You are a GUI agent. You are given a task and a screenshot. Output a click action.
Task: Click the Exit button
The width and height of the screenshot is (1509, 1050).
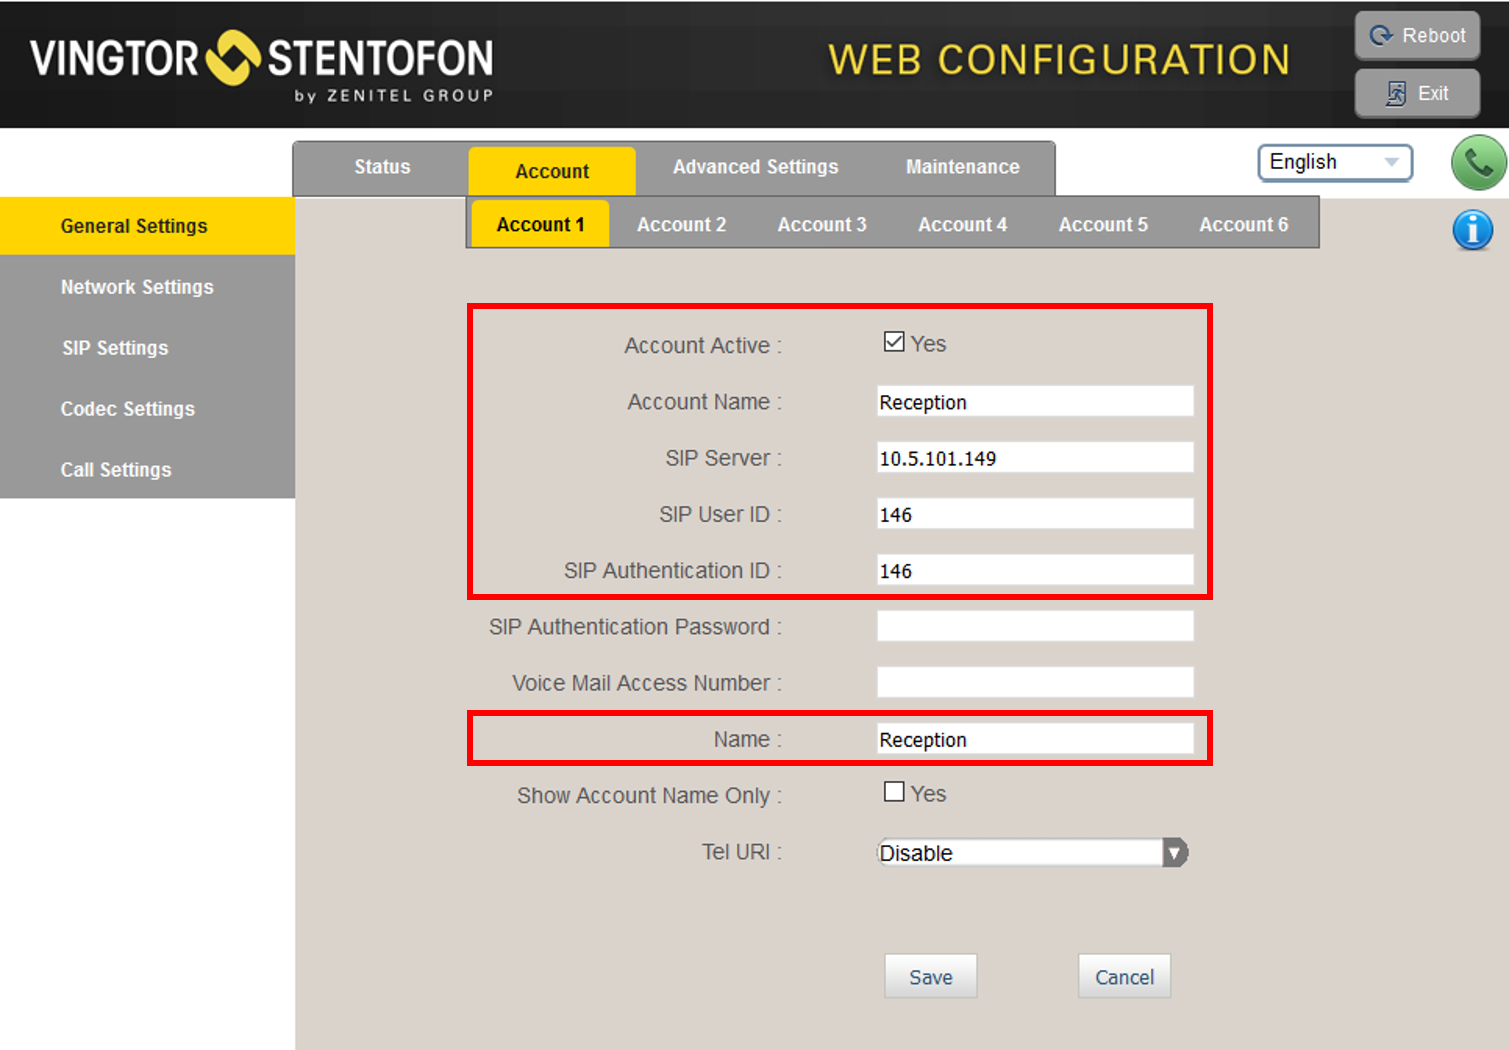[x=1417, y=93]
